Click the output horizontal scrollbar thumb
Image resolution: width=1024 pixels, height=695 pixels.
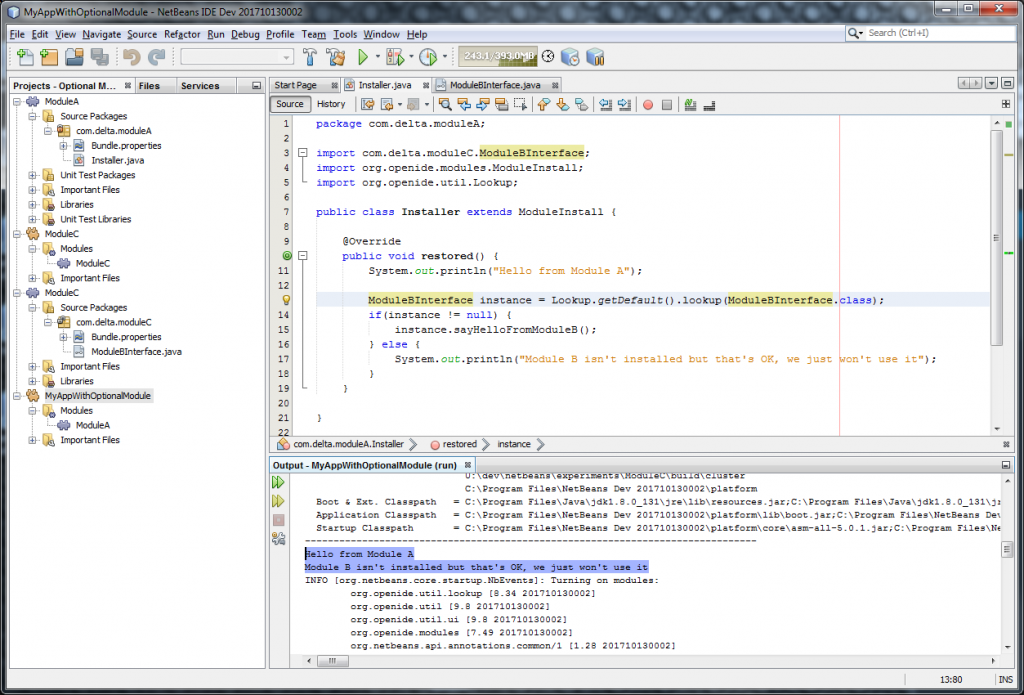[332, 661]
